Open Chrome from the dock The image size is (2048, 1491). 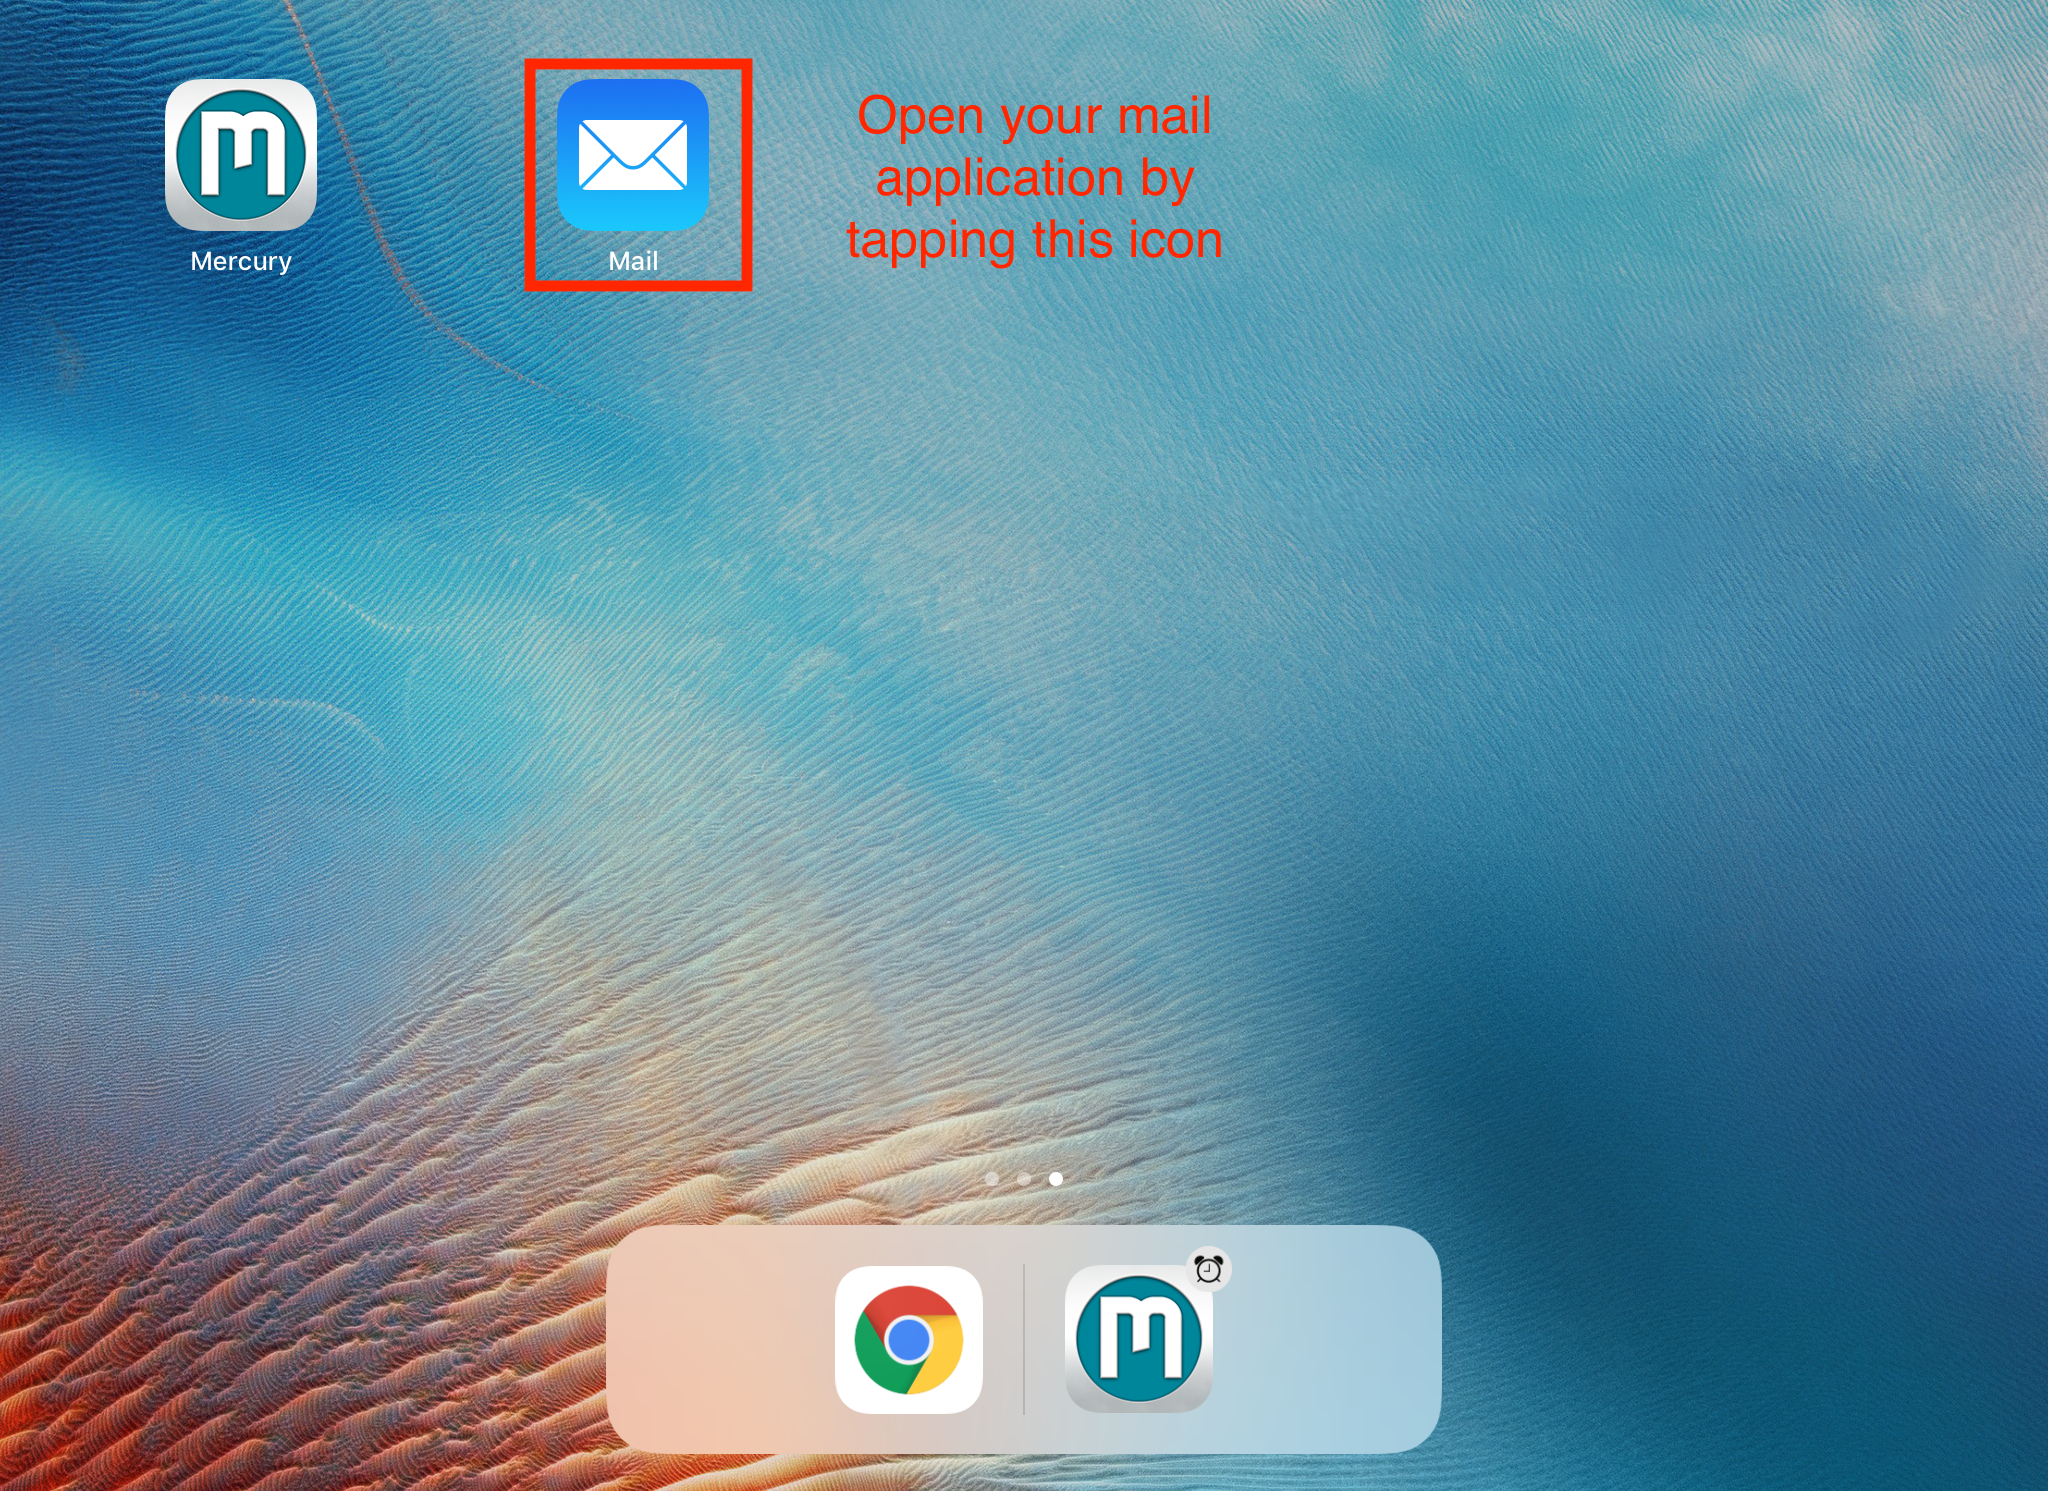(x=909, y=1340)
